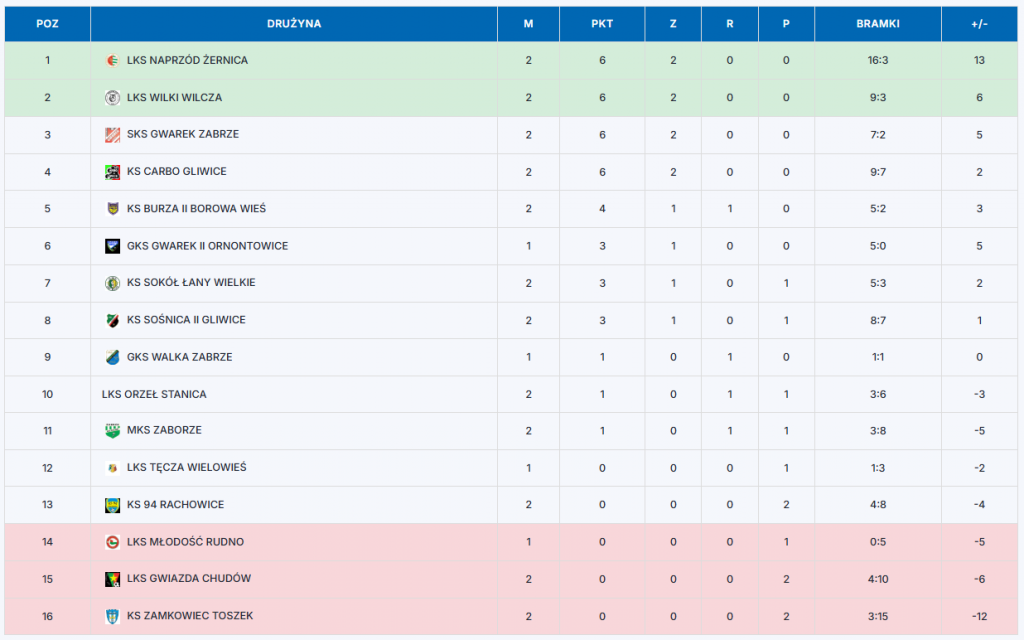Click the 16:3 goals cell for Żernica
The height and width of the screenshot is (640, 1024).
click(877, 60)
